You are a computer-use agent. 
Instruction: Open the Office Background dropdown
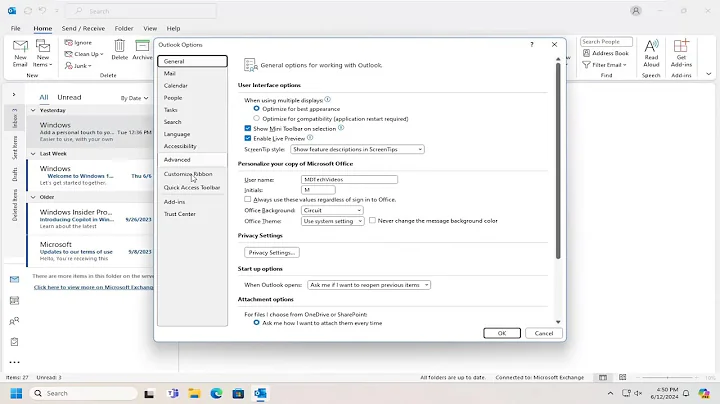[332, 210]
